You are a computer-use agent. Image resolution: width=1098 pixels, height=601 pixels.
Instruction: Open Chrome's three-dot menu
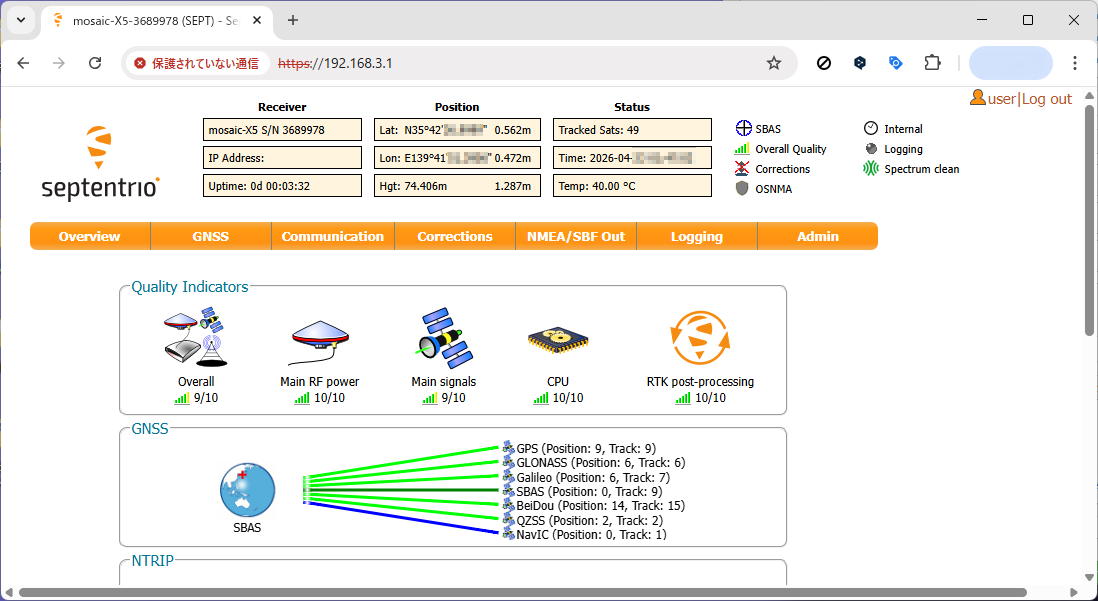(1075, 63)
